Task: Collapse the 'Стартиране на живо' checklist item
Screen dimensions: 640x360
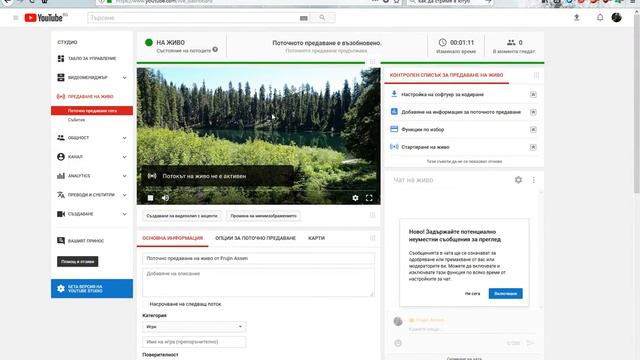Action: [x=533, y=147]
